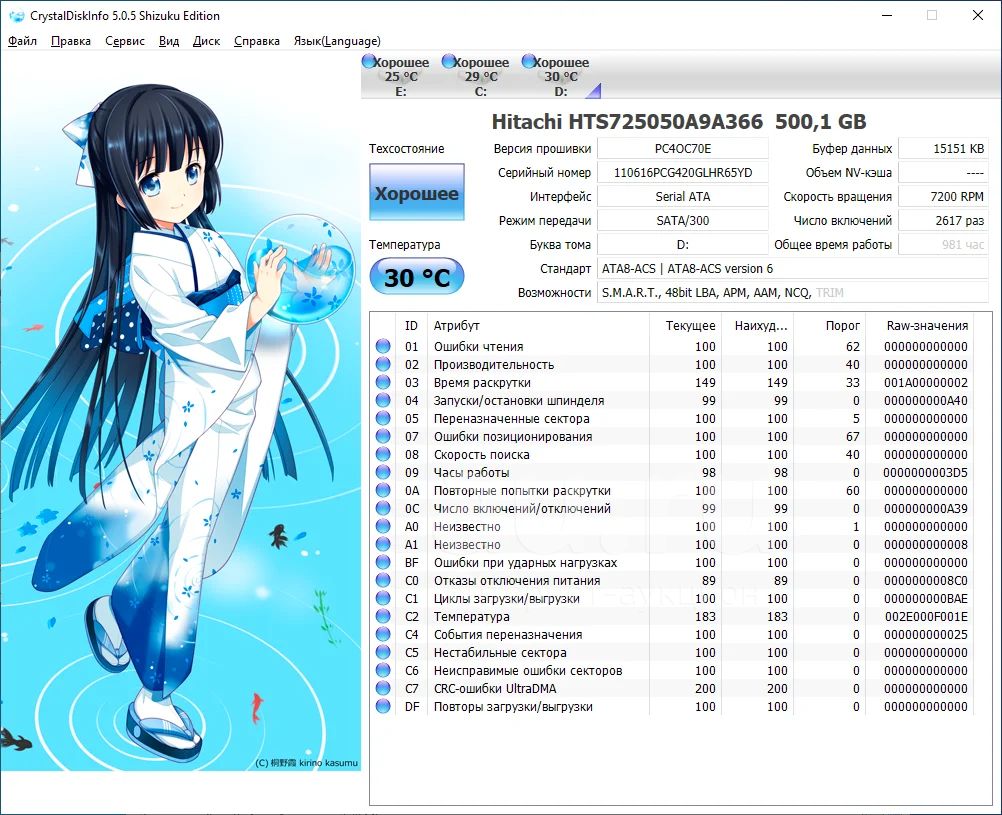This screenshot has width=1002, height=815.
Task: Click status orb for C7 CRC-ошибки UltraDMA
Action: (x=383, y=688)
